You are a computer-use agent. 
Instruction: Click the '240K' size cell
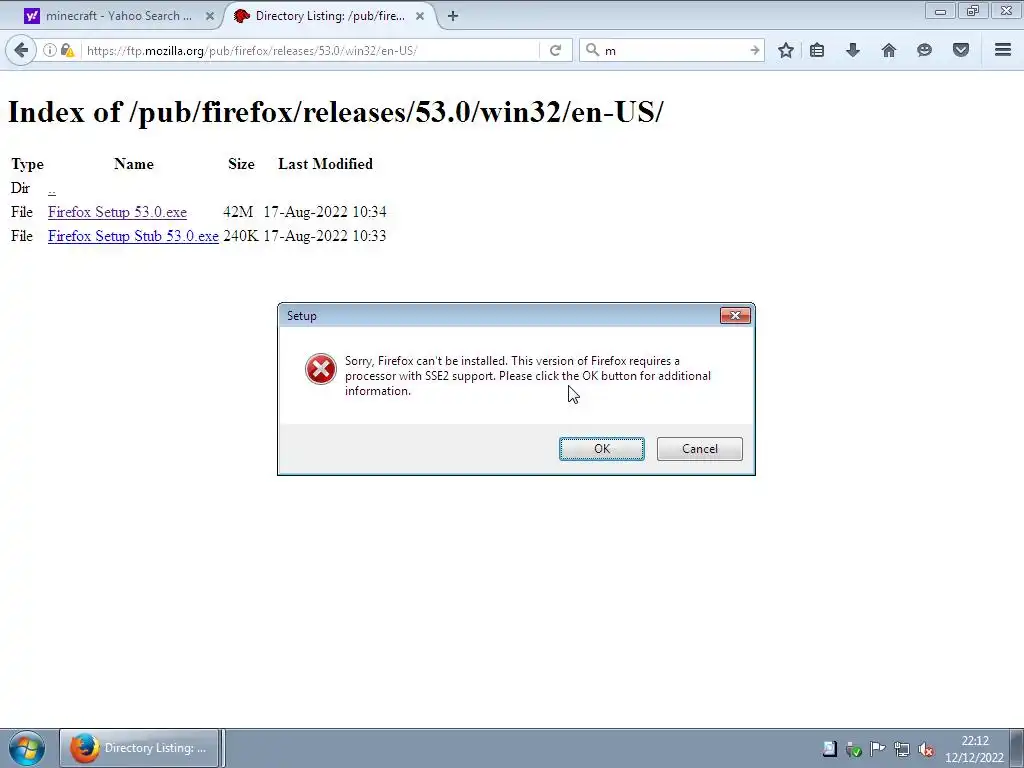pyautogui.click(x=241, y=236)
